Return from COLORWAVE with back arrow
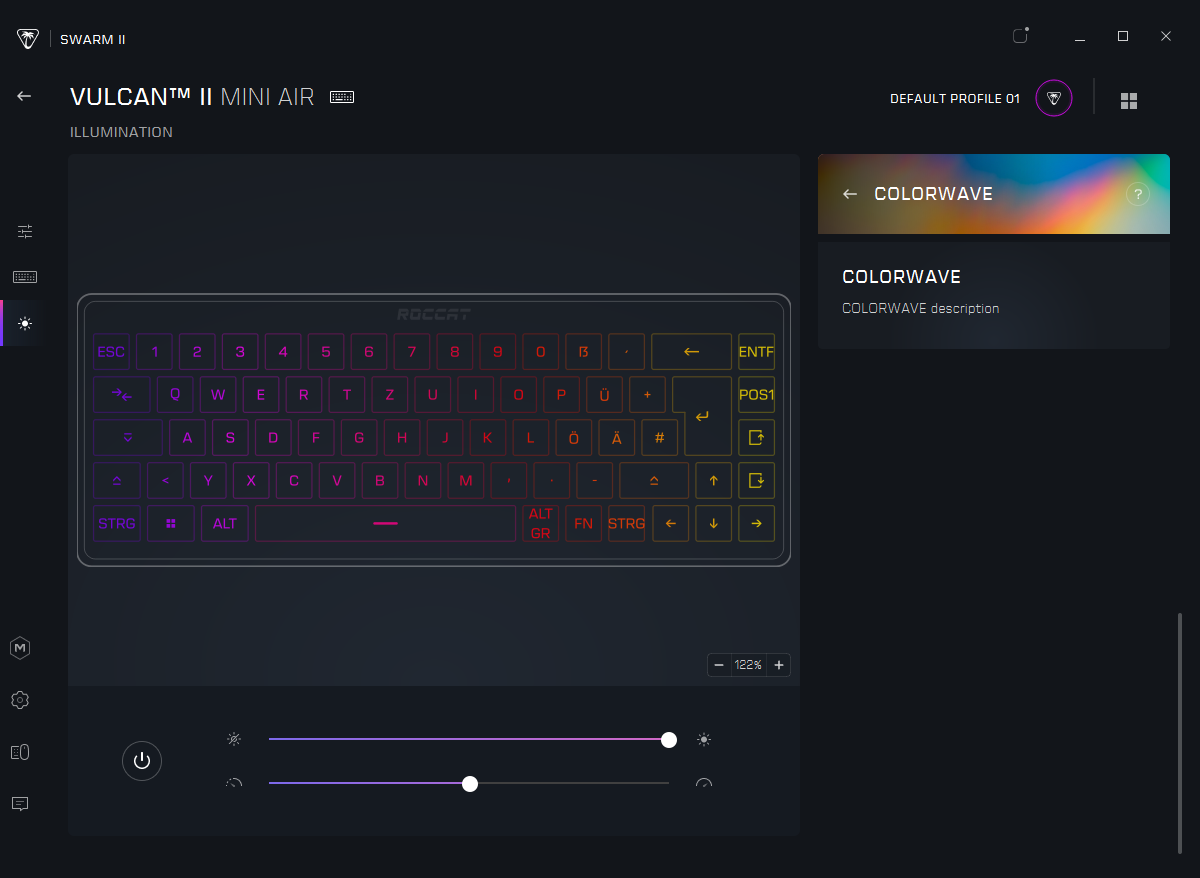 (850, 194)
